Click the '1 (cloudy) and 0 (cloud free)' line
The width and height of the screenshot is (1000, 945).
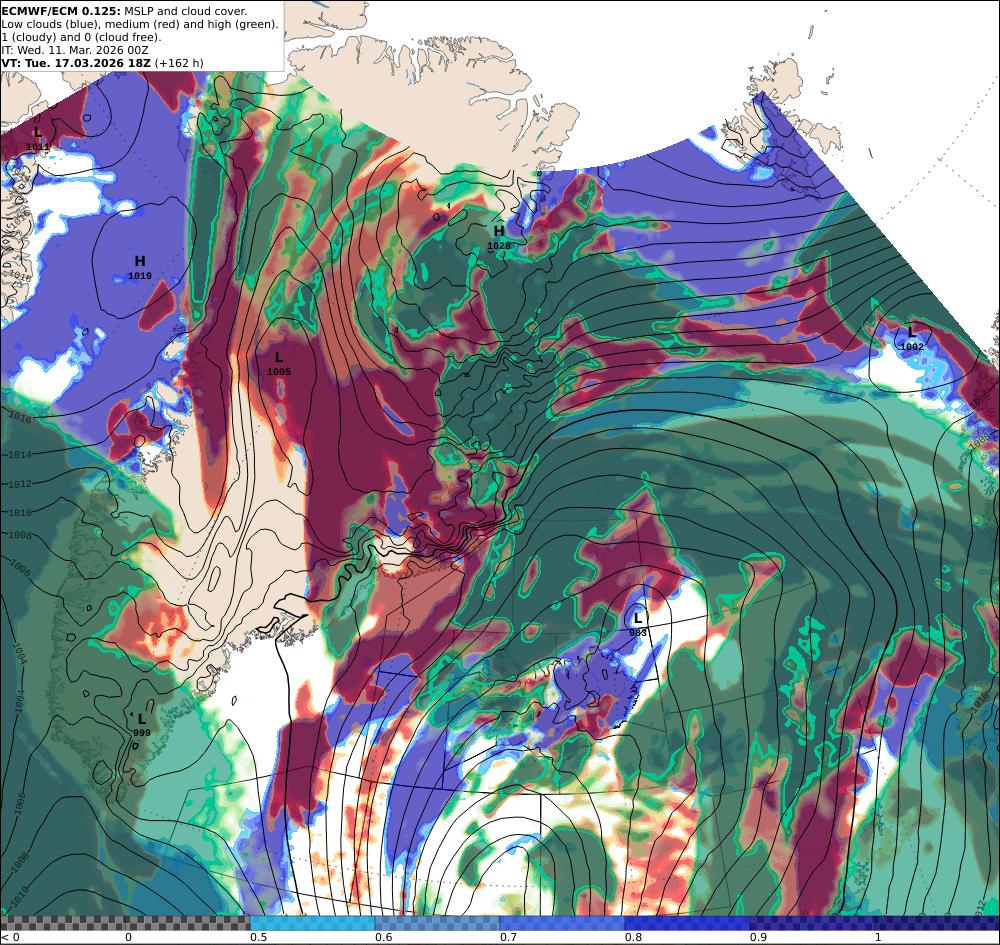click(82, 37)
